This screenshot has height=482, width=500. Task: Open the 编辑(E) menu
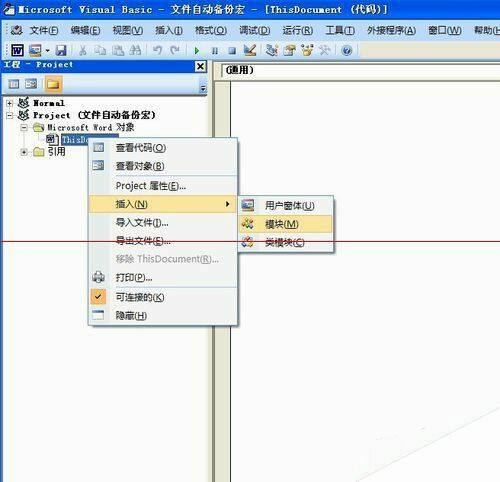coord(85,31)
